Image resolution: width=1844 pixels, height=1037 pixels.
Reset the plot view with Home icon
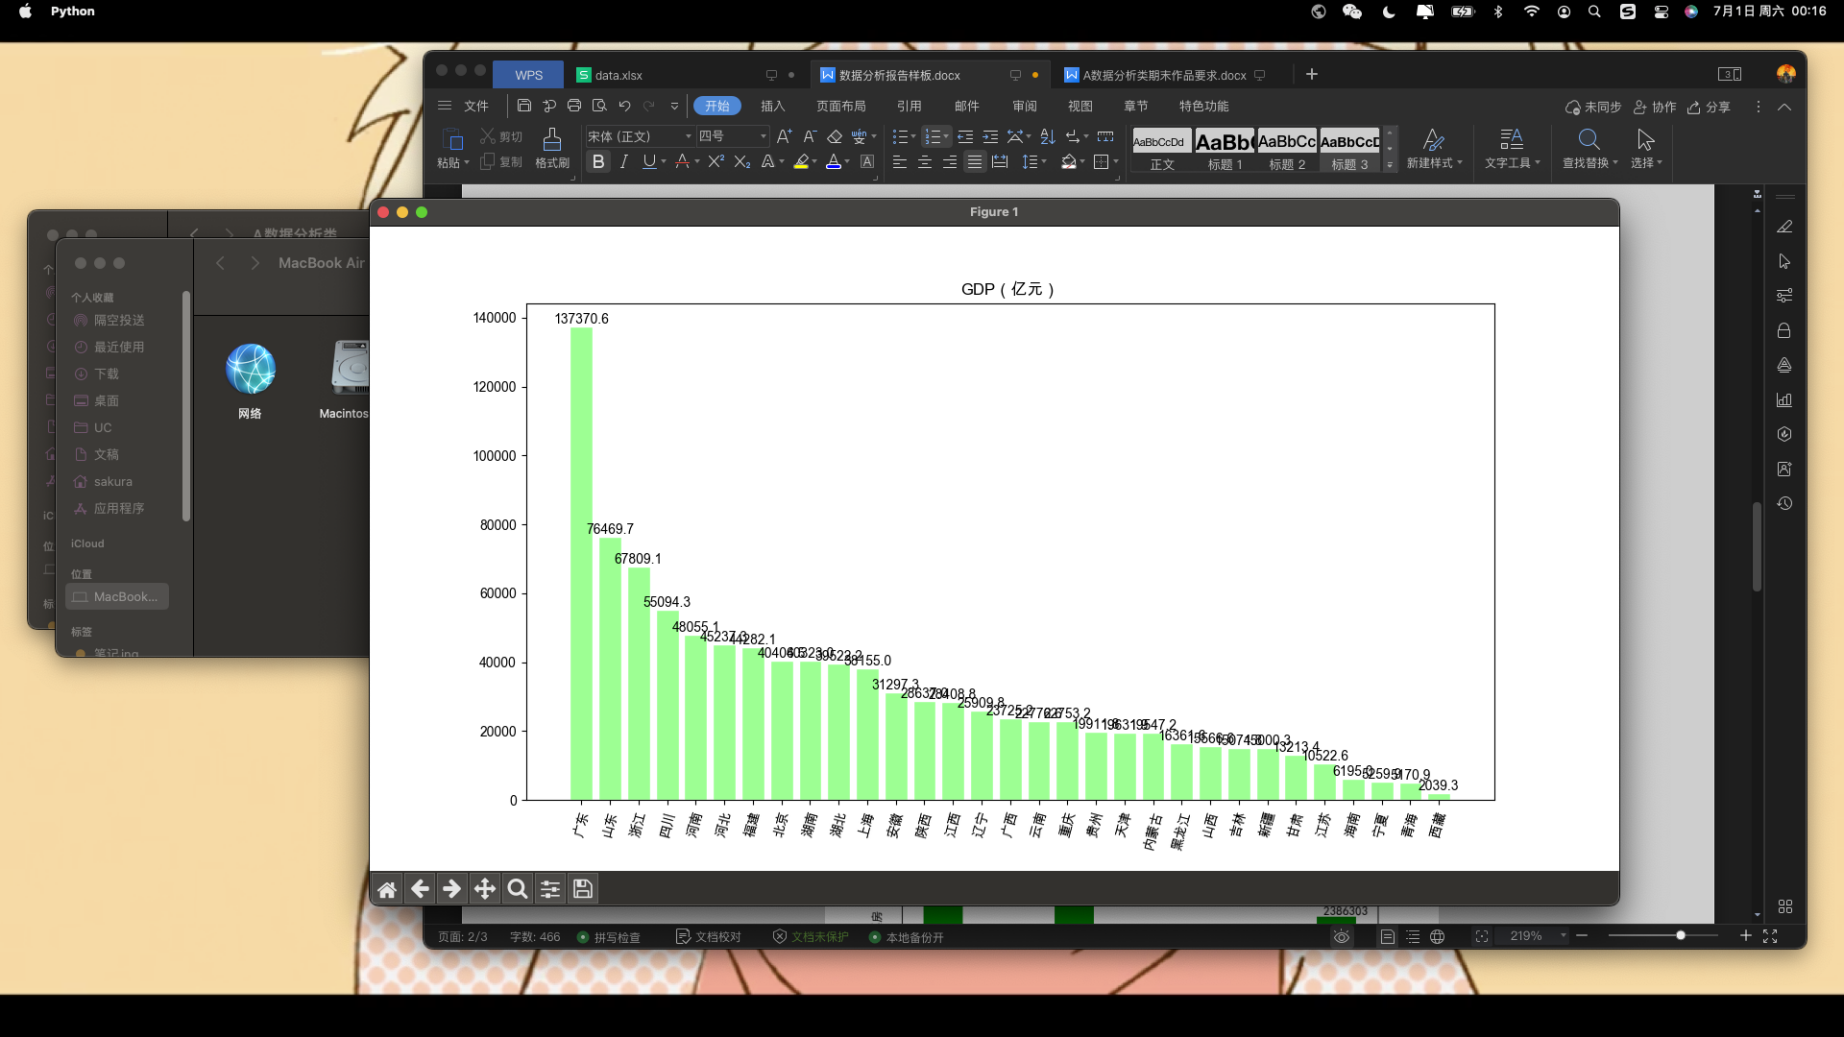coord(387,889)
